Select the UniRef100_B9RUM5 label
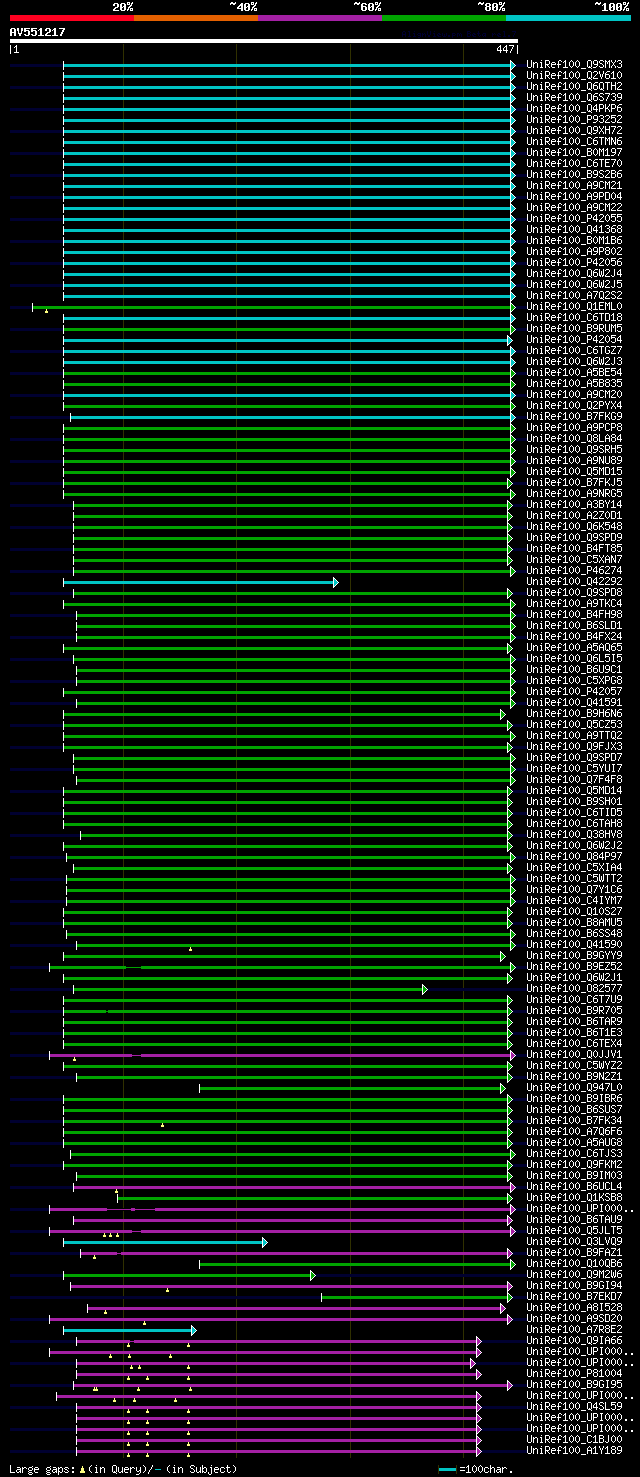Viewport: 640px width, 1477px height. coord(574,328)
